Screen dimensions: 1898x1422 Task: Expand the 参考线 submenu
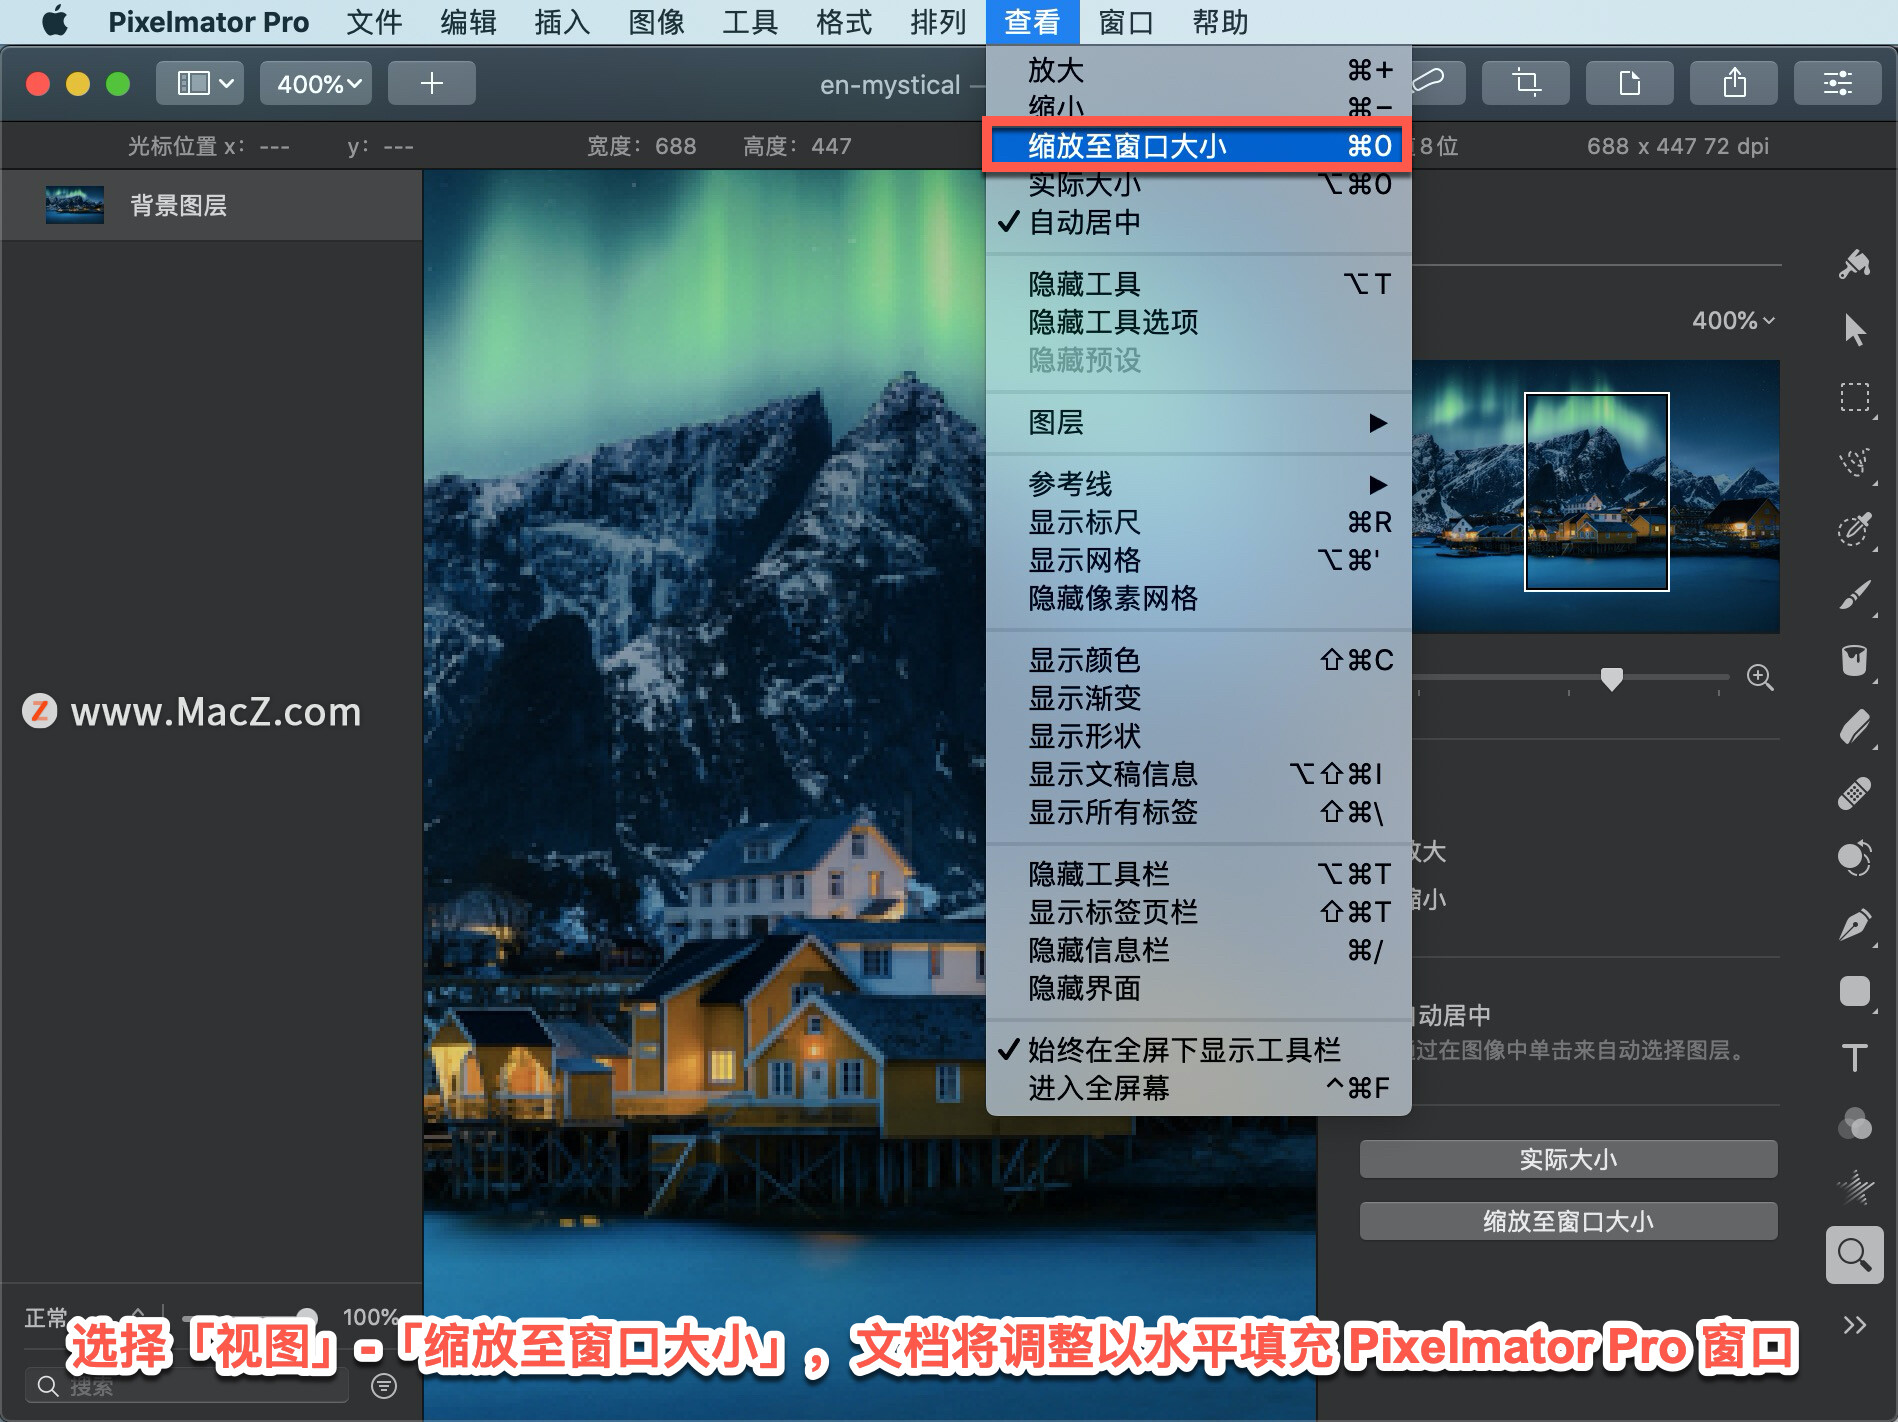[1198, 484]
